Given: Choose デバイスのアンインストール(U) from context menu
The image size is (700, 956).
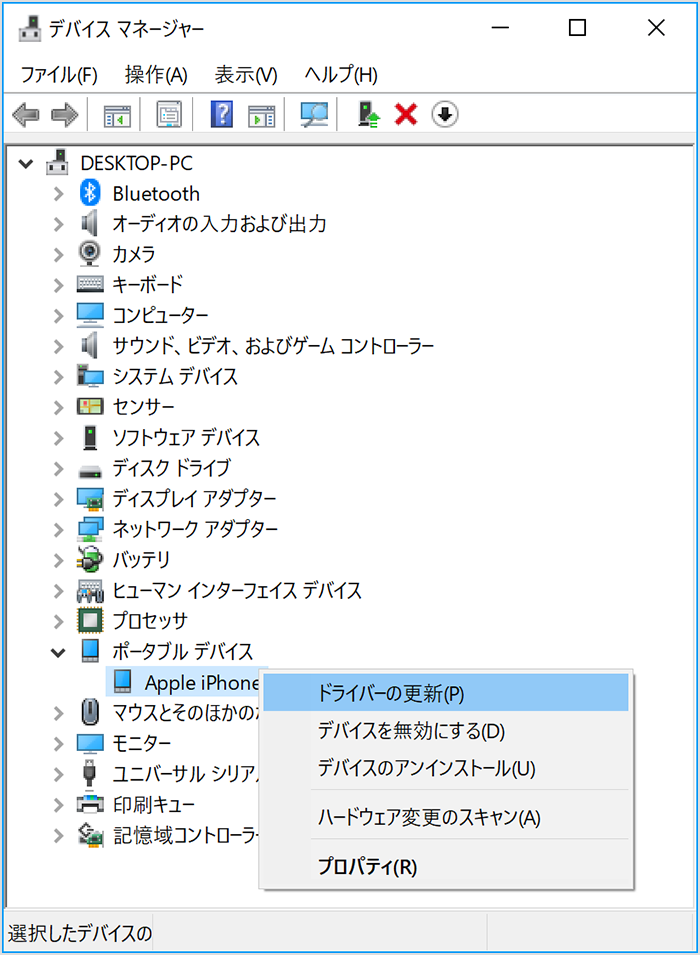Looking at the screenshot, I should [x=446, y=768].
